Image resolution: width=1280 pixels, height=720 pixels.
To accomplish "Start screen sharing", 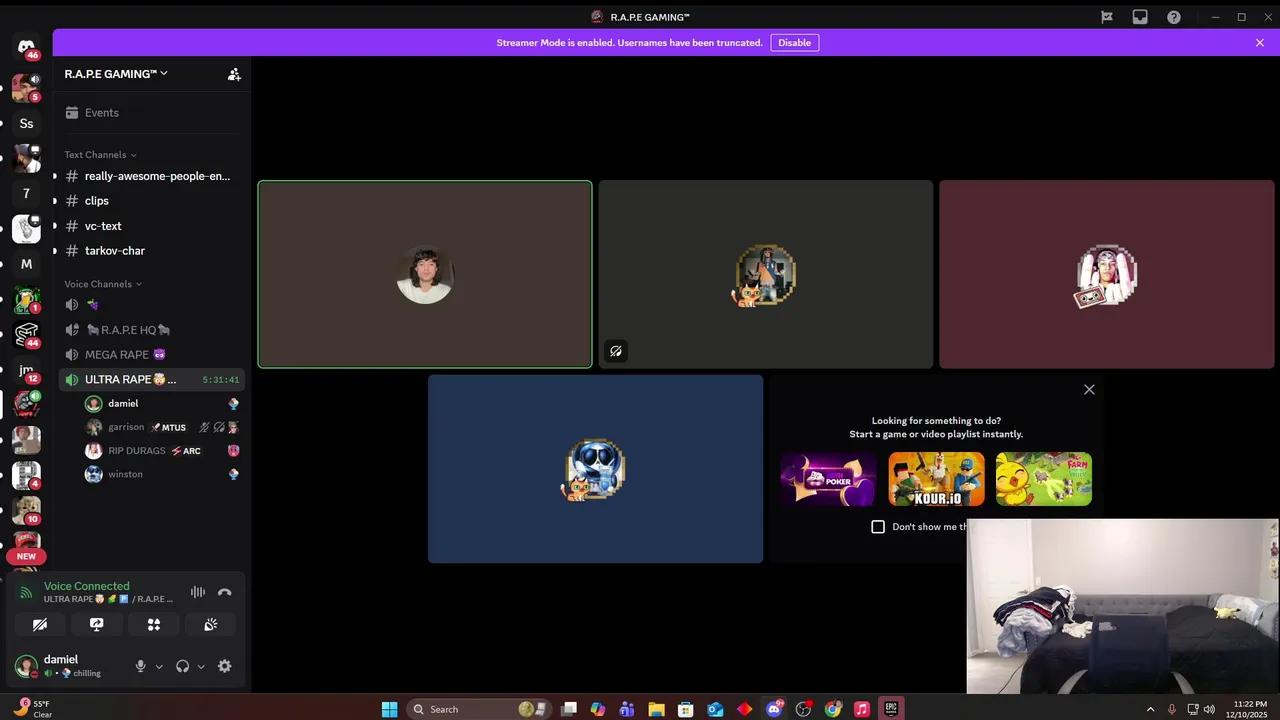I will coord(96,624).
